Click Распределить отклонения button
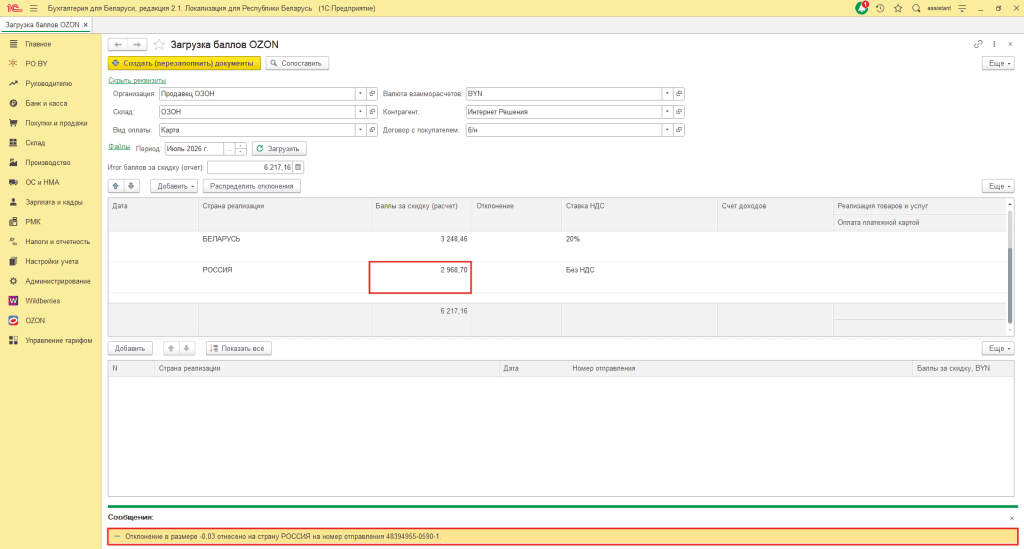The width and height of the screenshot is (1024, 549). pyautogui.click(x=251, y=186)
